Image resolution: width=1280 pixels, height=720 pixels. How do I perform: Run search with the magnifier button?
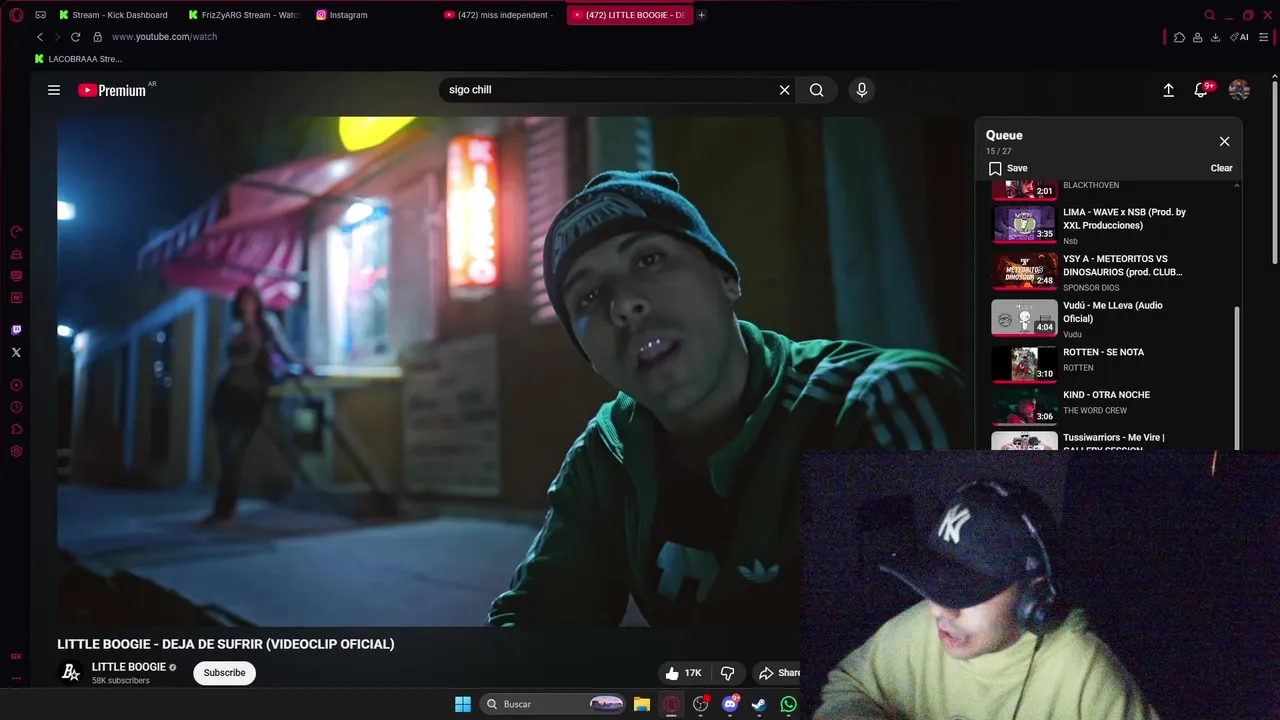click(x=817, y=90)
